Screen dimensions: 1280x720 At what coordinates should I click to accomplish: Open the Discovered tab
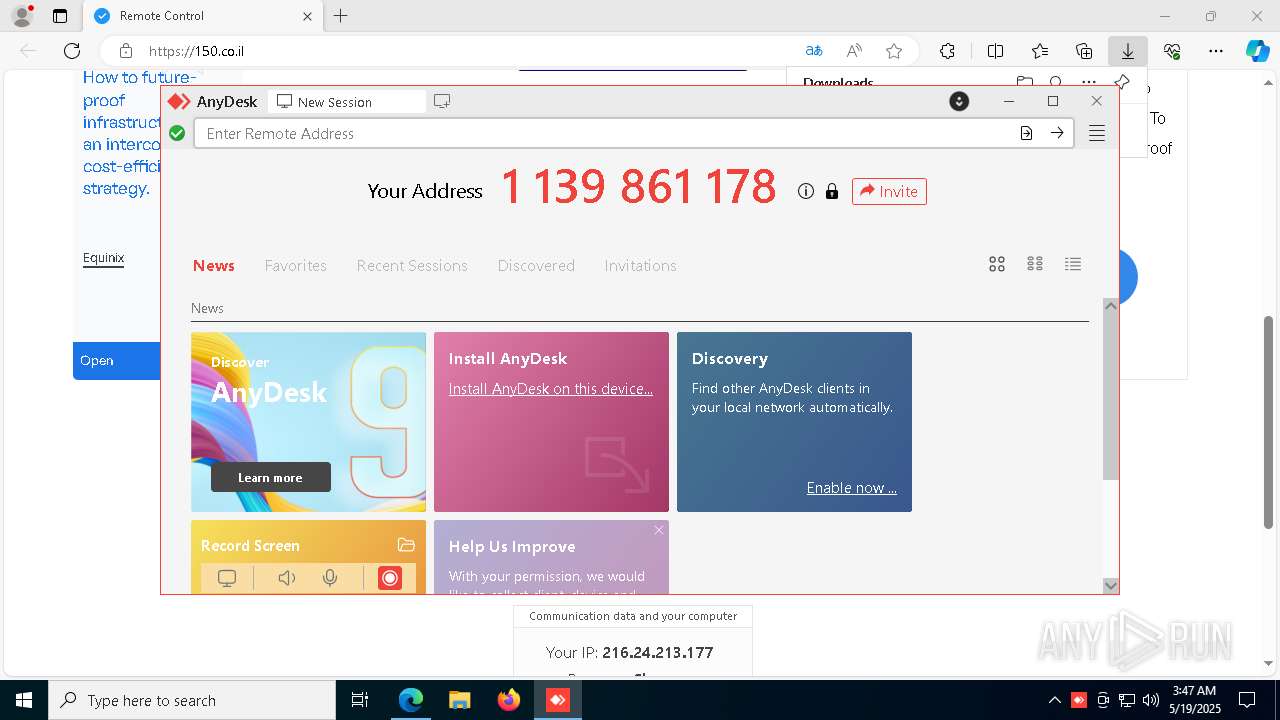pos(536,265)
